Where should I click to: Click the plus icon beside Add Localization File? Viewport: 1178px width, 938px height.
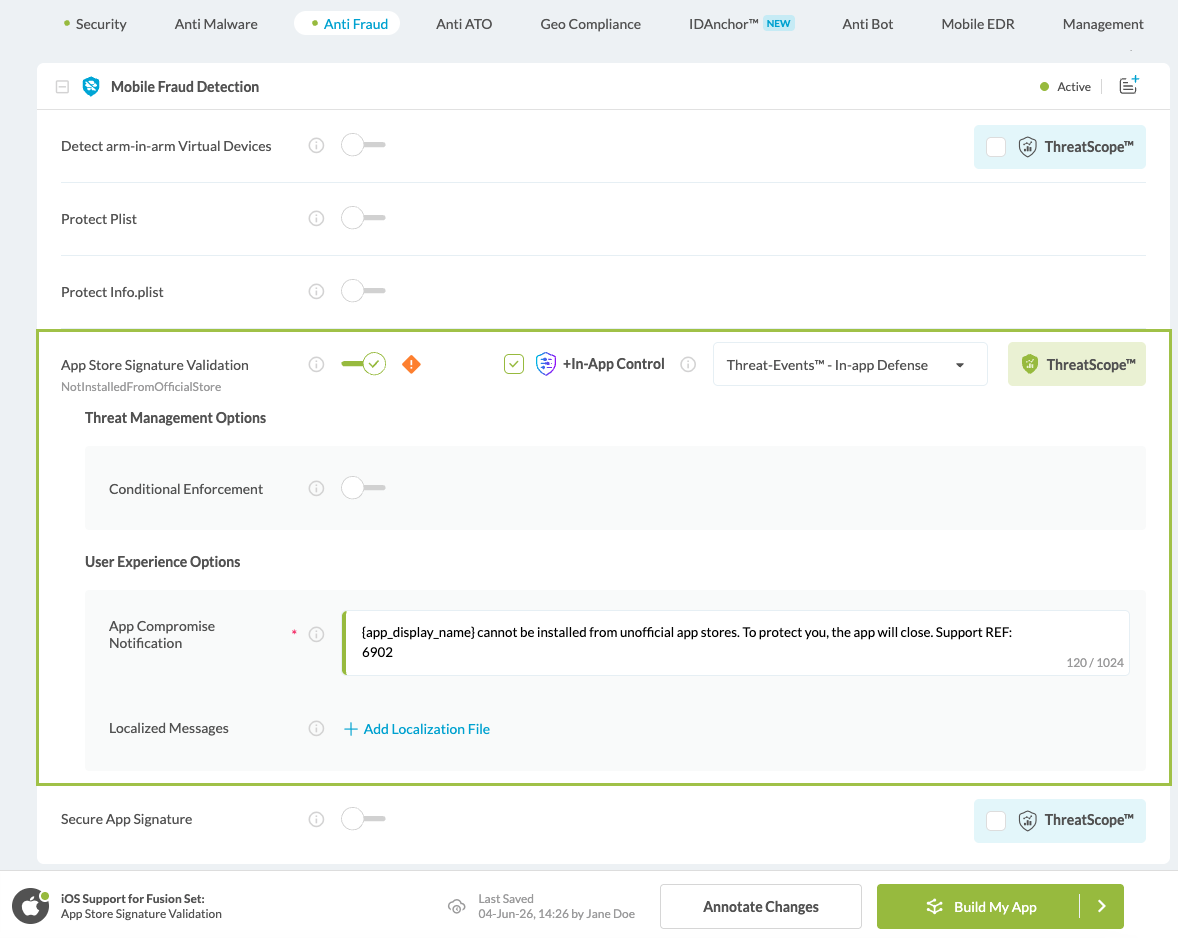pyautogui.click(x=350, y=729)
